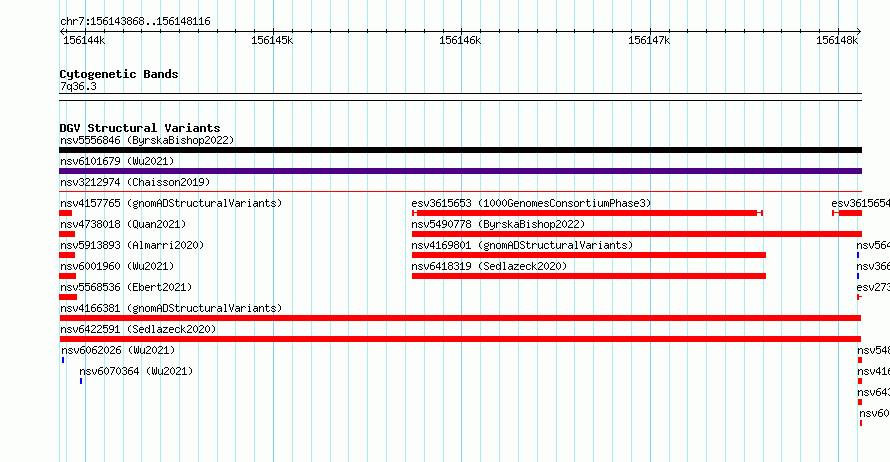
Task: Open variant label nsv3212974 (Chaisson2019)
Action: click(x=135, y=182)
